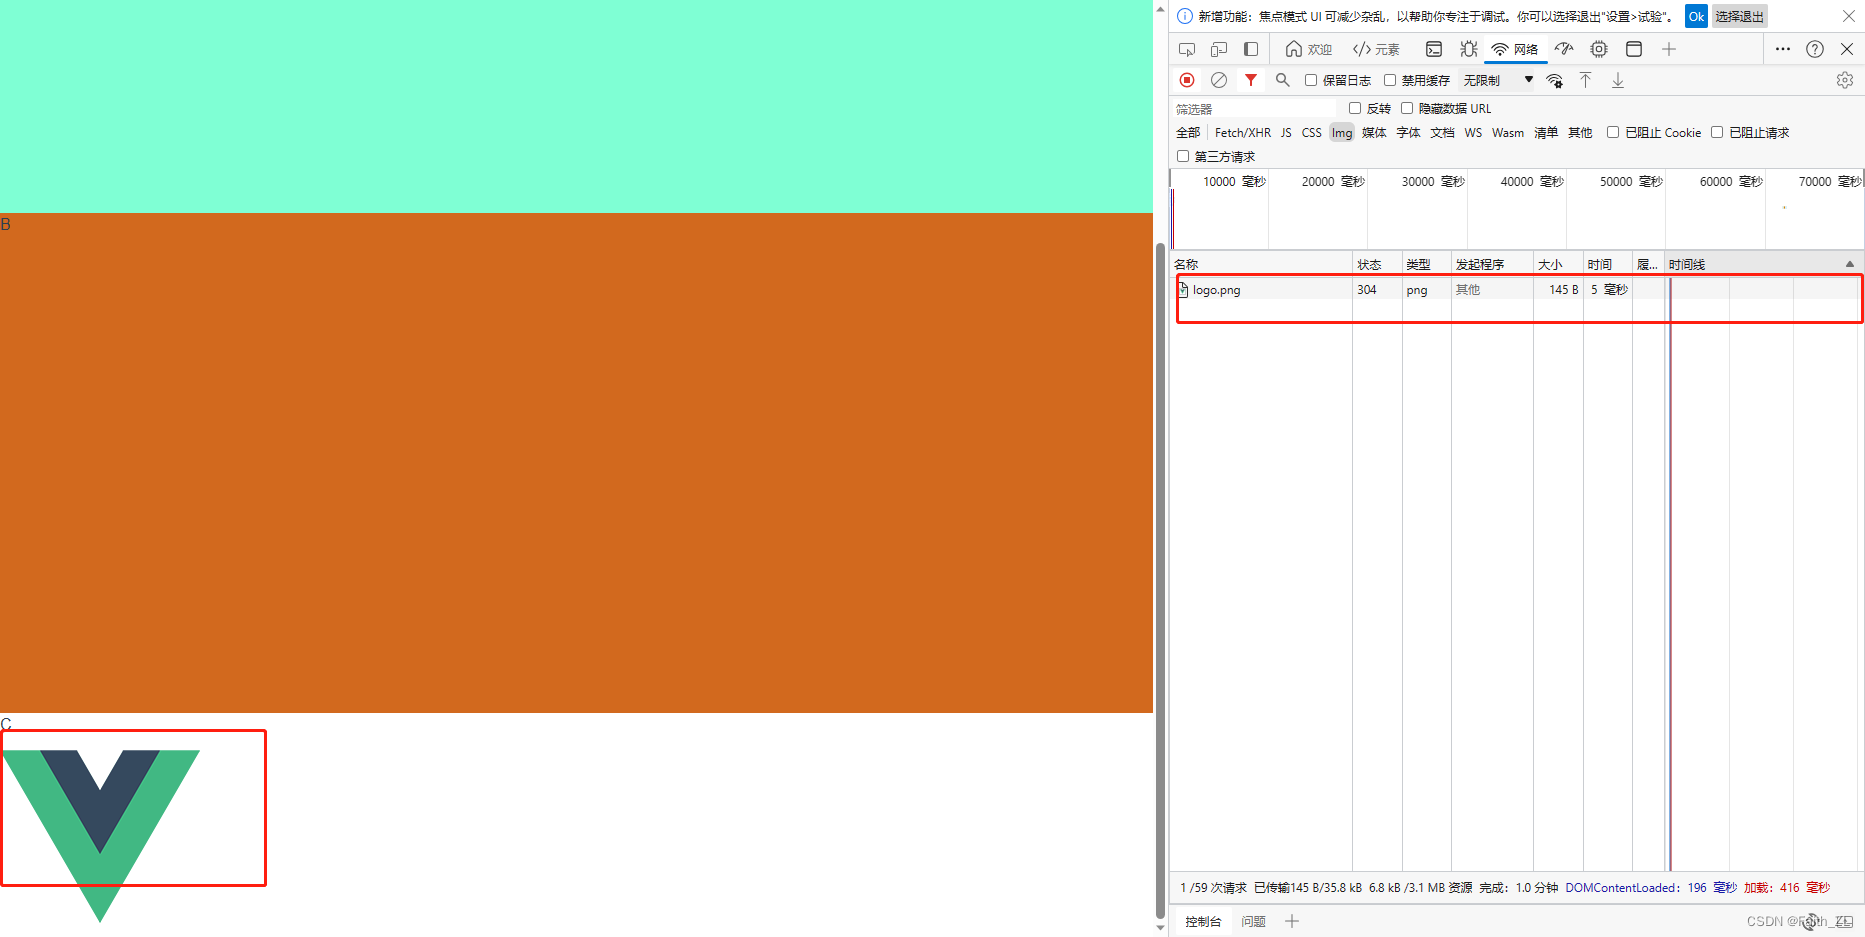1865x937 pixels.
Task: Open network conditions wifi-gear icon
Action: click(1555, 80)
